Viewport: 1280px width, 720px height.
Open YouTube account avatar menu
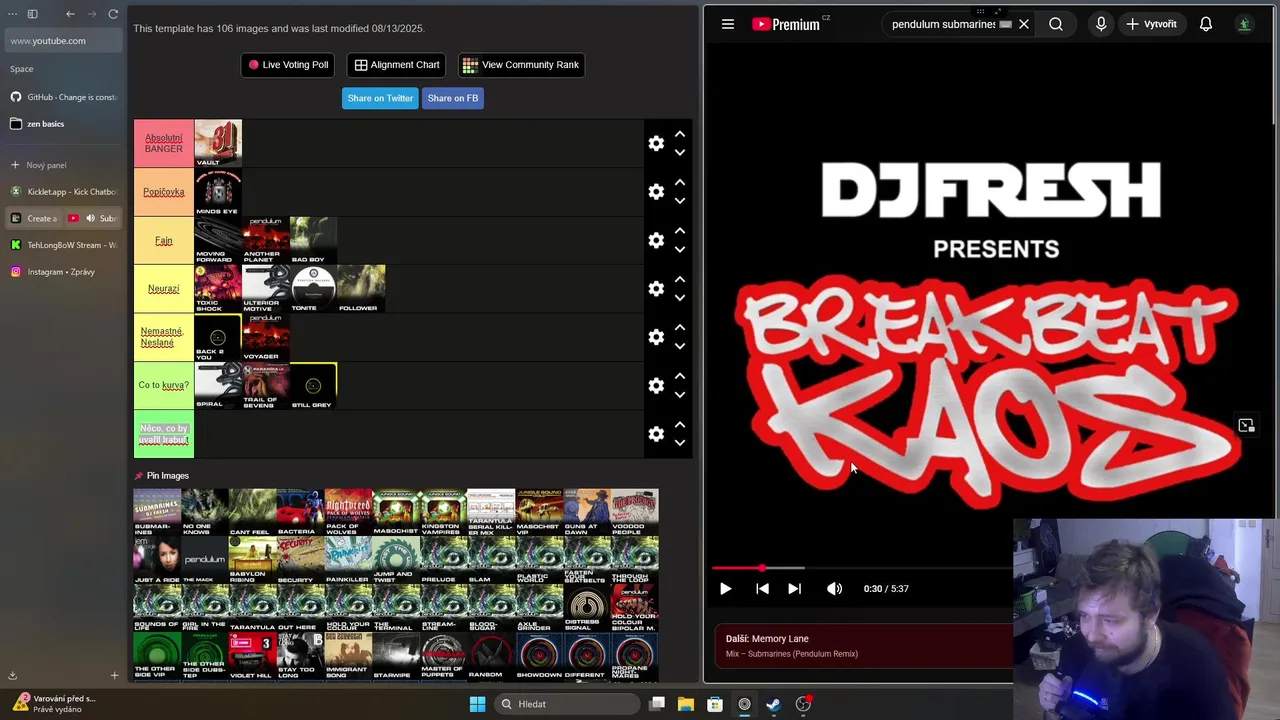1244,24
